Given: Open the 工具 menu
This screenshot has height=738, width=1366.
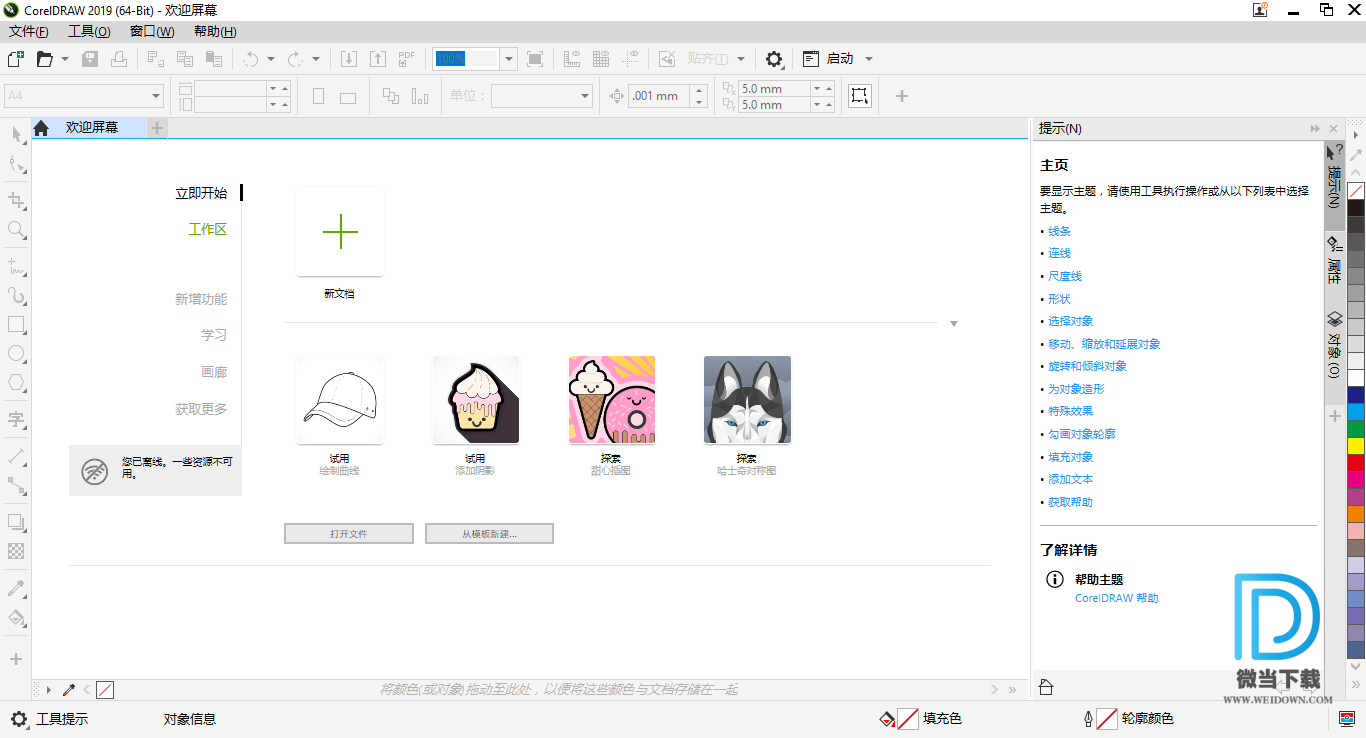Looking at the screenshot, I should point(89,31).
